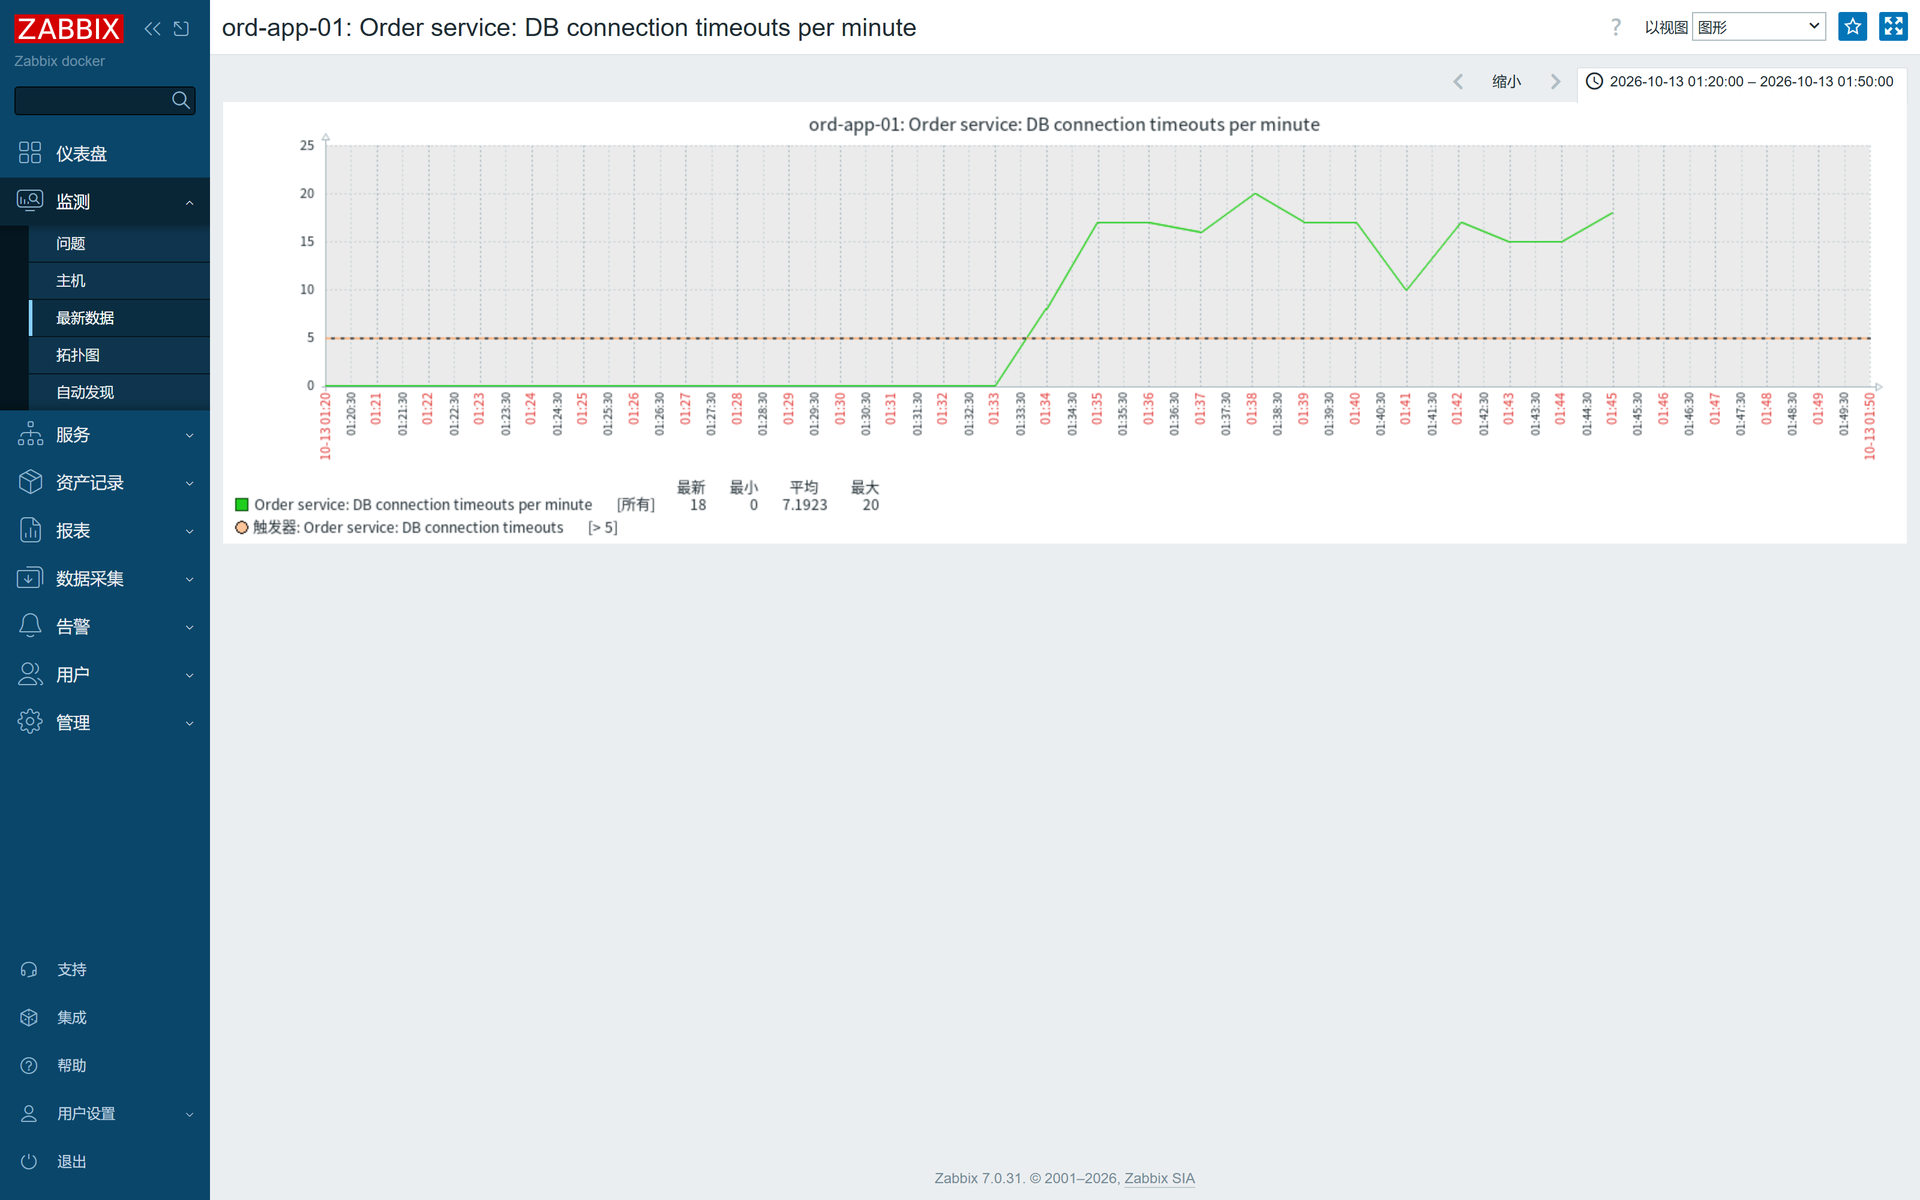Open the 问题 problems page
1920x1200 pixels.
point(119,243)
